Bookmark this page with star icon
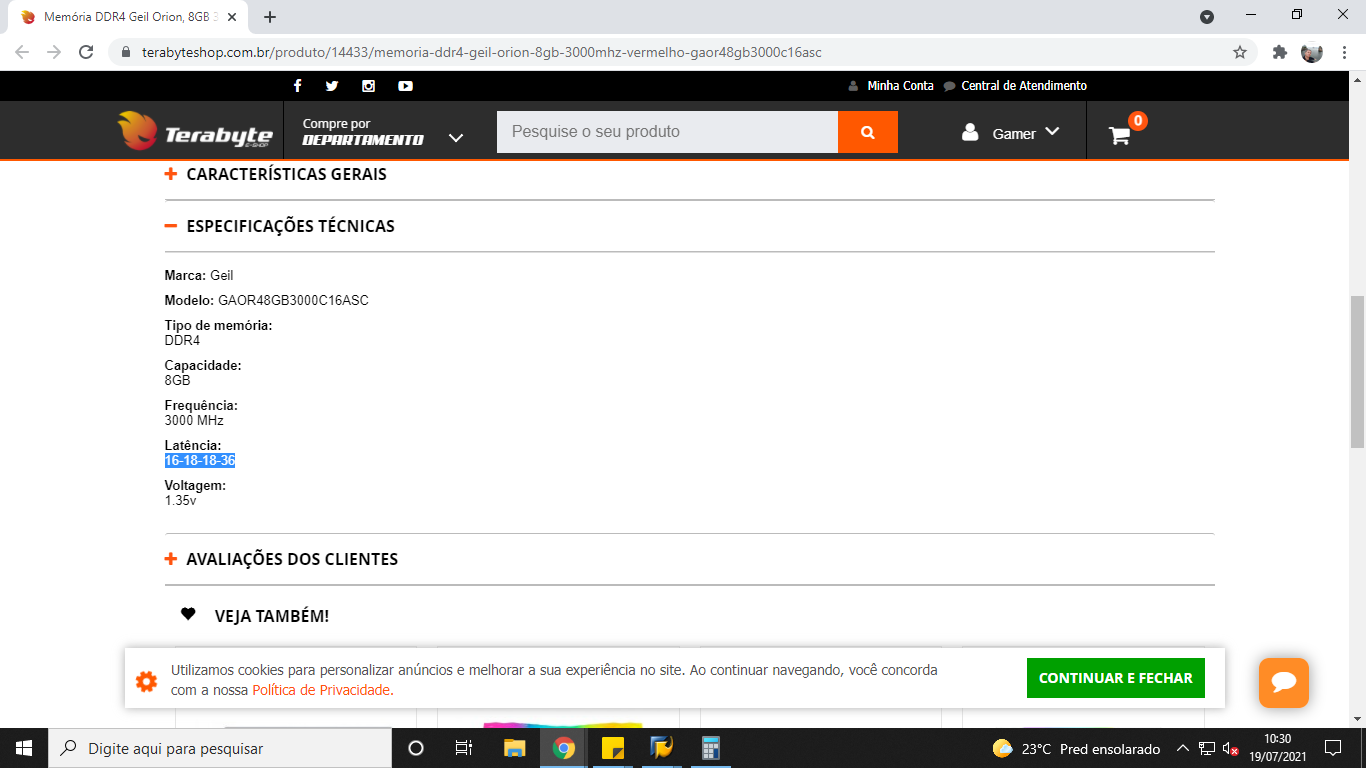This screenshot has height=768, width=1366. click(1240, 52)
